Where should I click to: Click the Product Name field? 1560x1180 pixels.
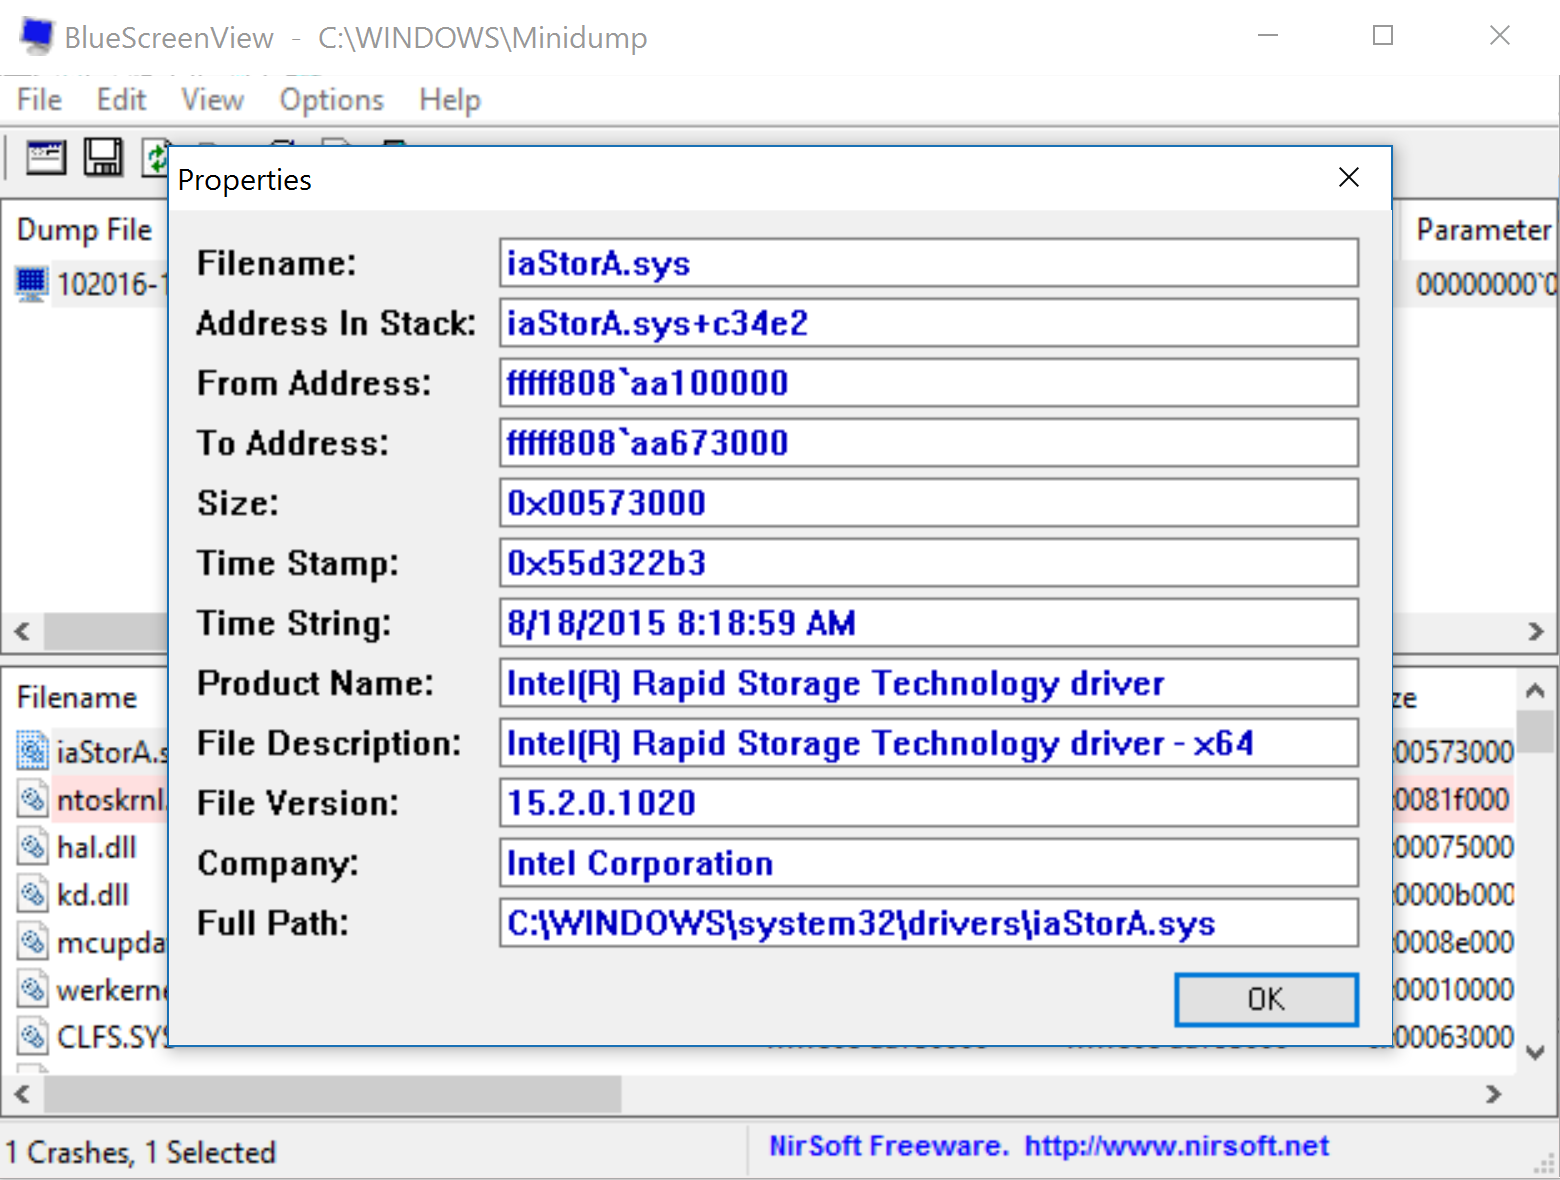pos(929,683)
